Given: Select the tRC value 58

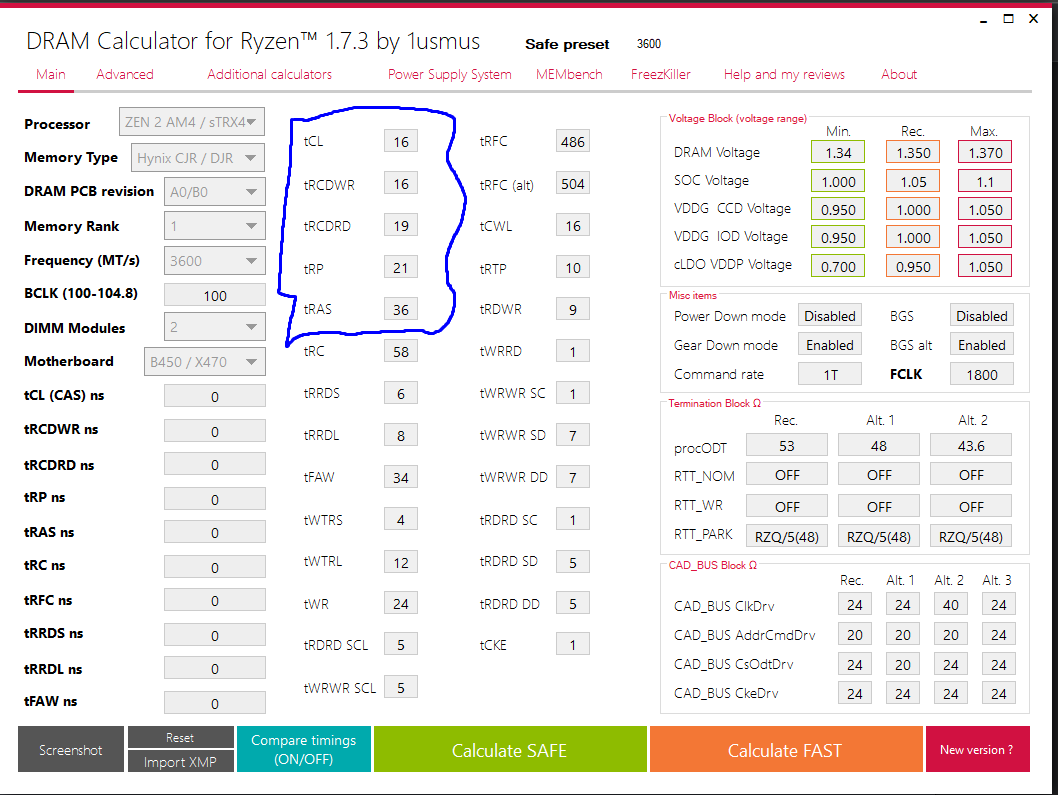Looking at the screenshot, I should 401,352.
